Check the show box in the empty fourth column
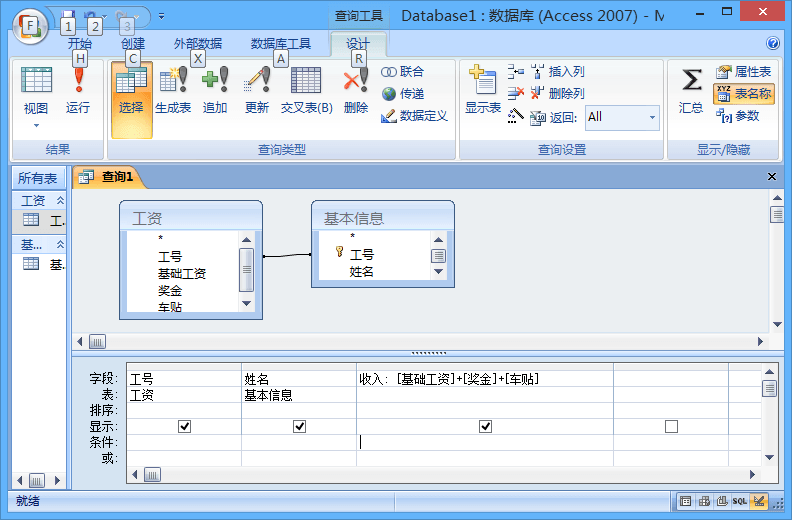 click(671, 427)
